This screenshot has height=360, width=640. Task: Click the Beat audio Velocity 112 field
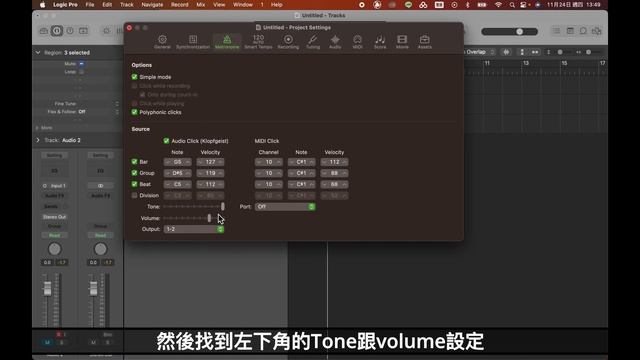[210, 184]
